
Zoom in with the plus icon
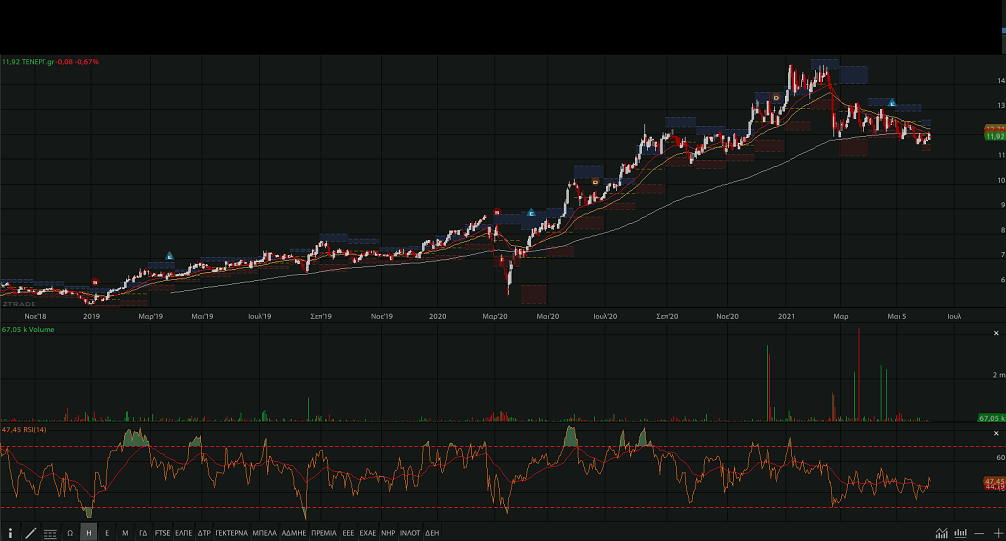tap(996, 533)
